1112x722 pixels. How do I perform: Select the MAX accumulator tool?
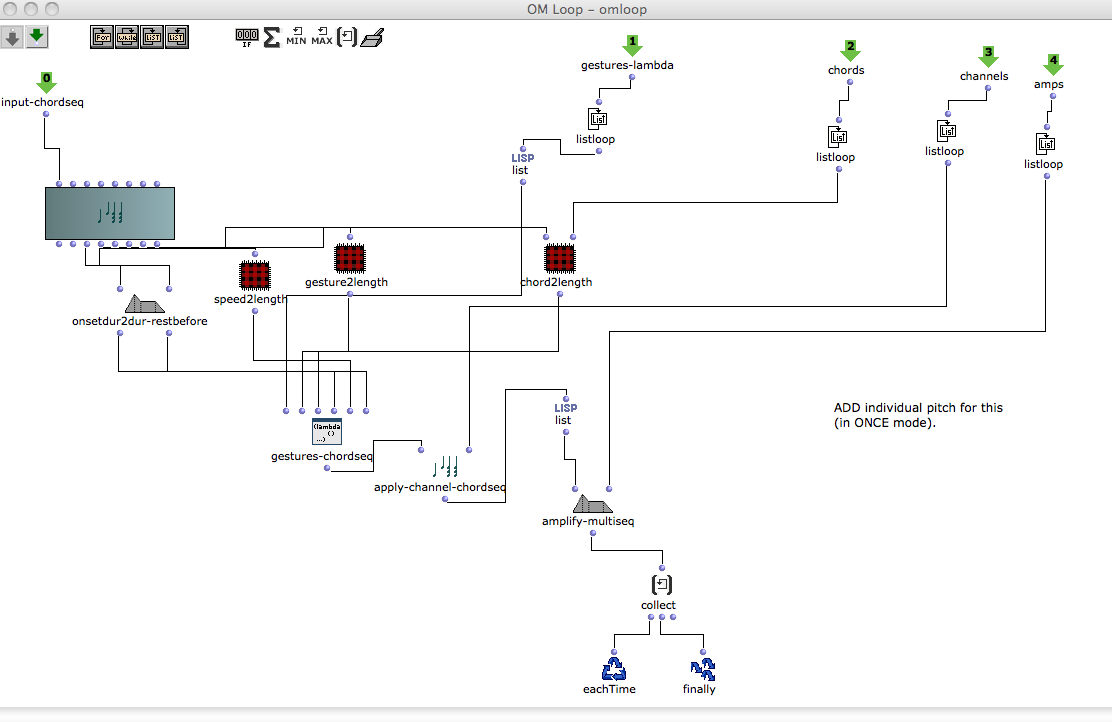(322, 38)
